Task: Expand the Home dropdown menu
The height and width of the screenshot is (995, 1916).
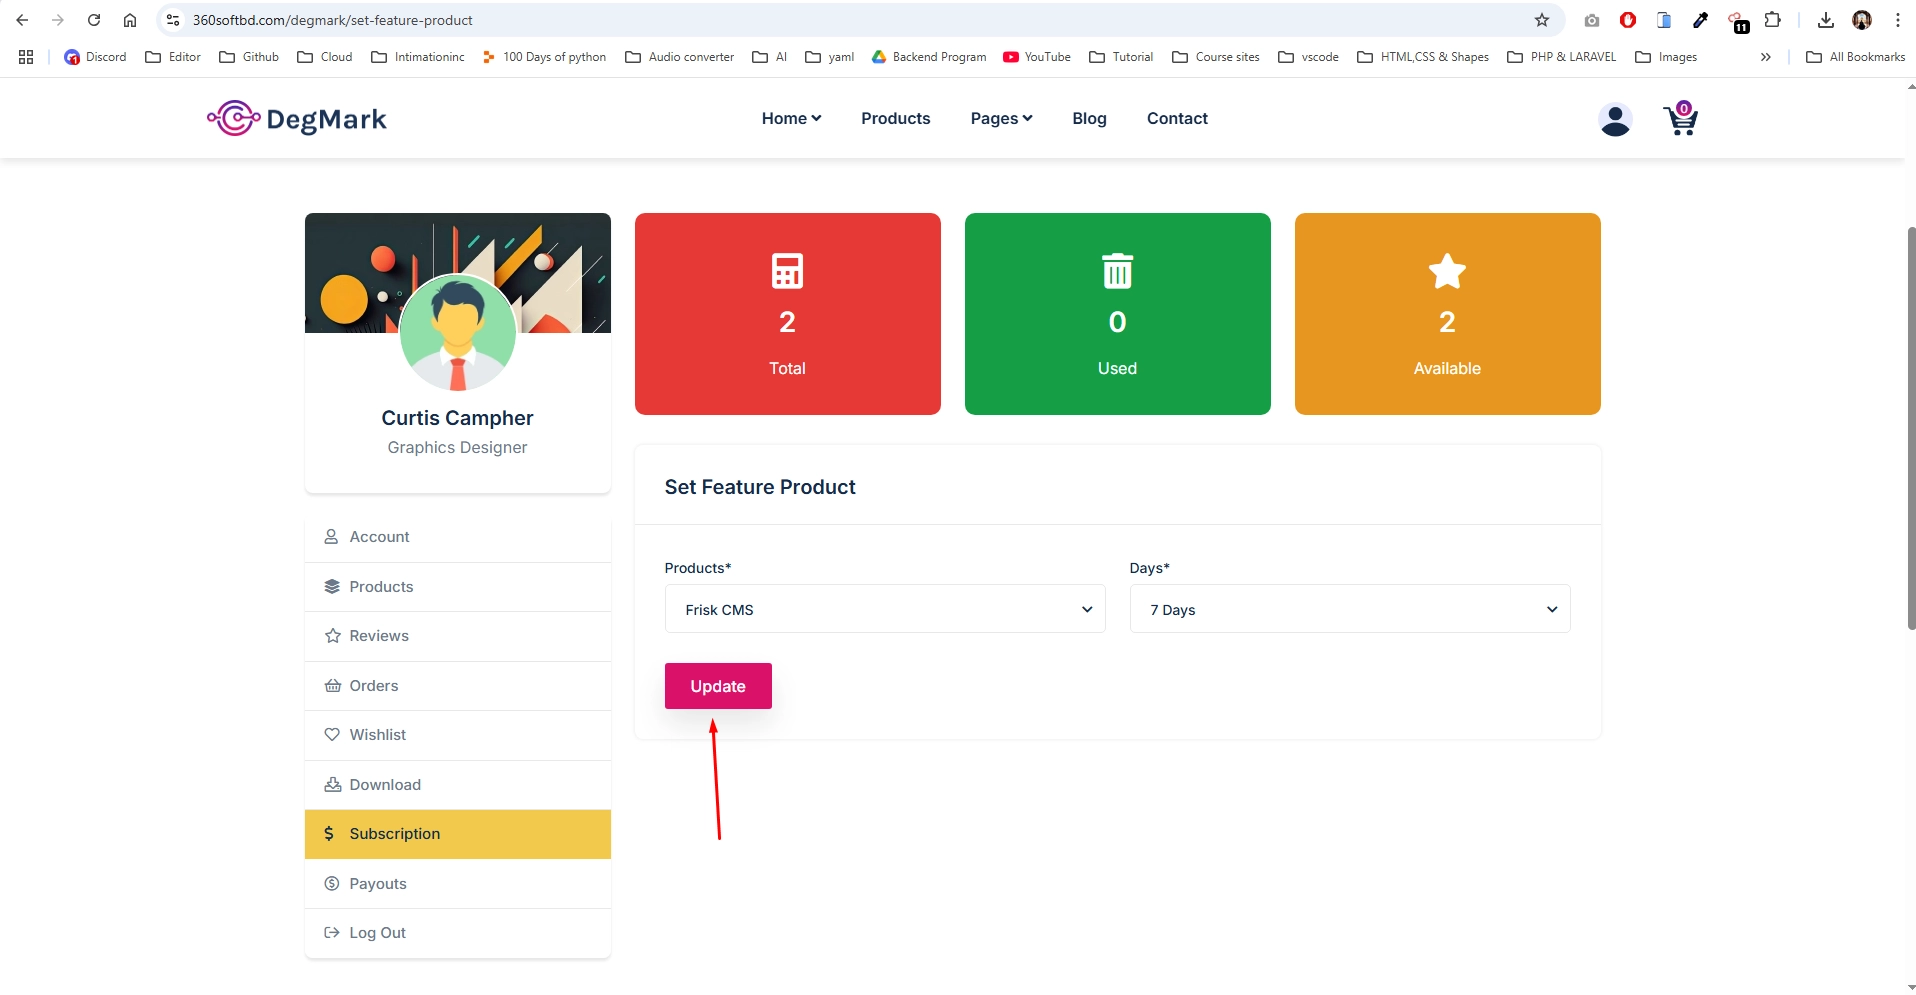Action: click(x=791, y=118)
